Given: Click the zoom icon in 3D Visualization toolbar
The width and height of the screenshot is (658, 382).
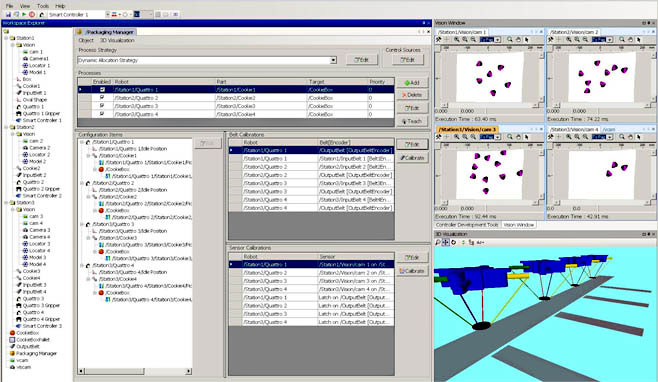Looking at the screenshot, I should point(438,242).
